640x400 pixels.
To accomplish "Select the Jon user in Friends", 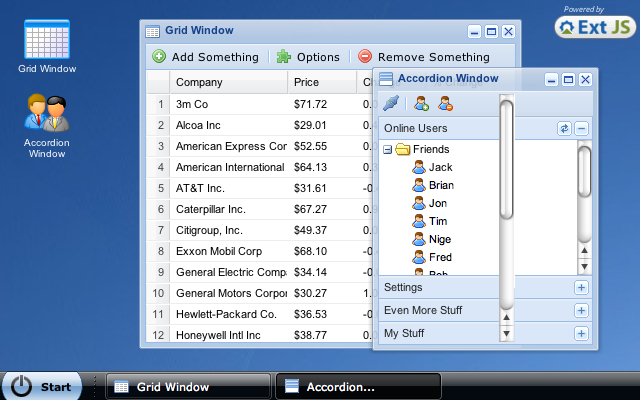I will (438, 203).
